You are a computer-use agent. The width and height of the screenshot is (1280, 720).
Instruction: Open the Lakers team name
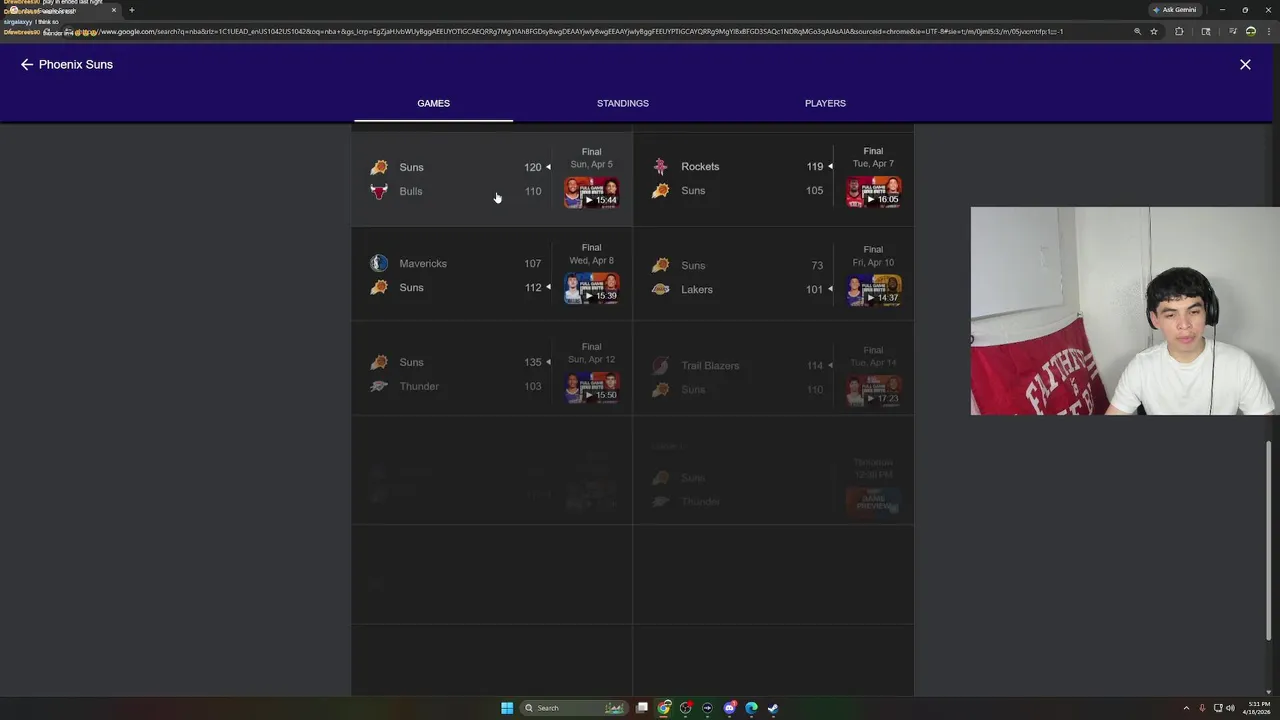coord(697,289)
